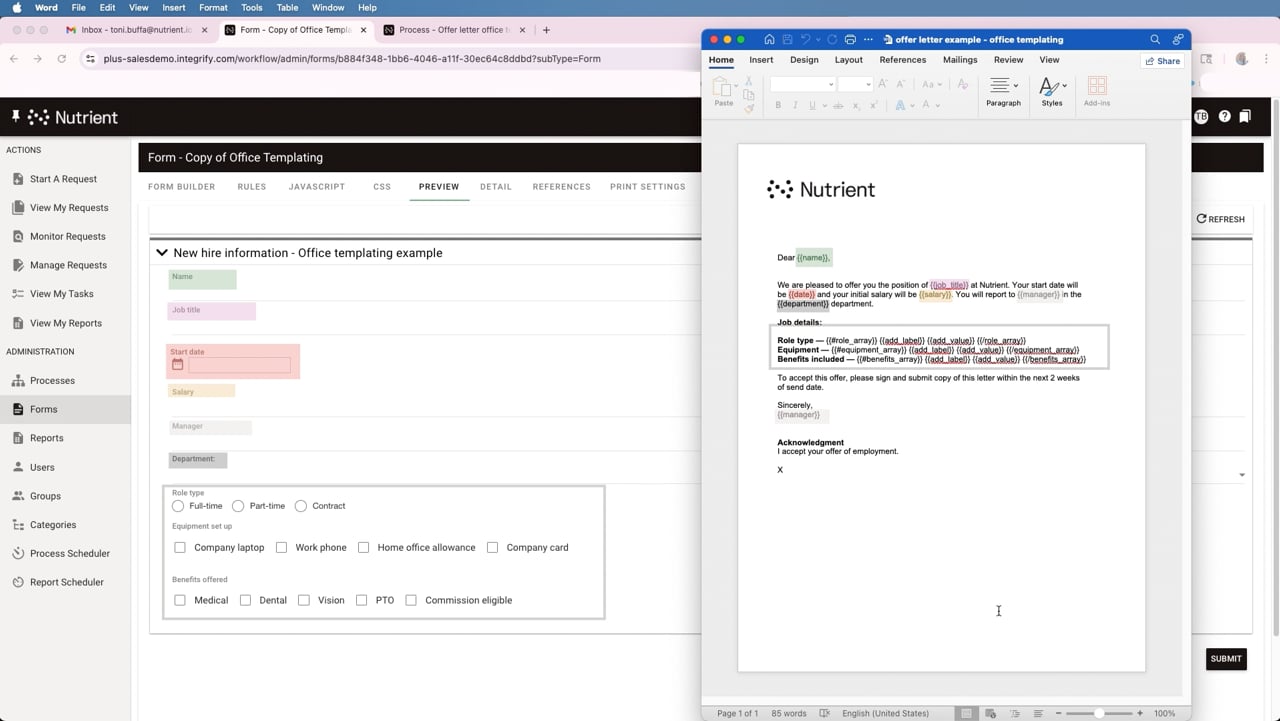This screenshot has width=1280, height=721.
Task: Select the Part-time radio button
Action: (238, 506)
